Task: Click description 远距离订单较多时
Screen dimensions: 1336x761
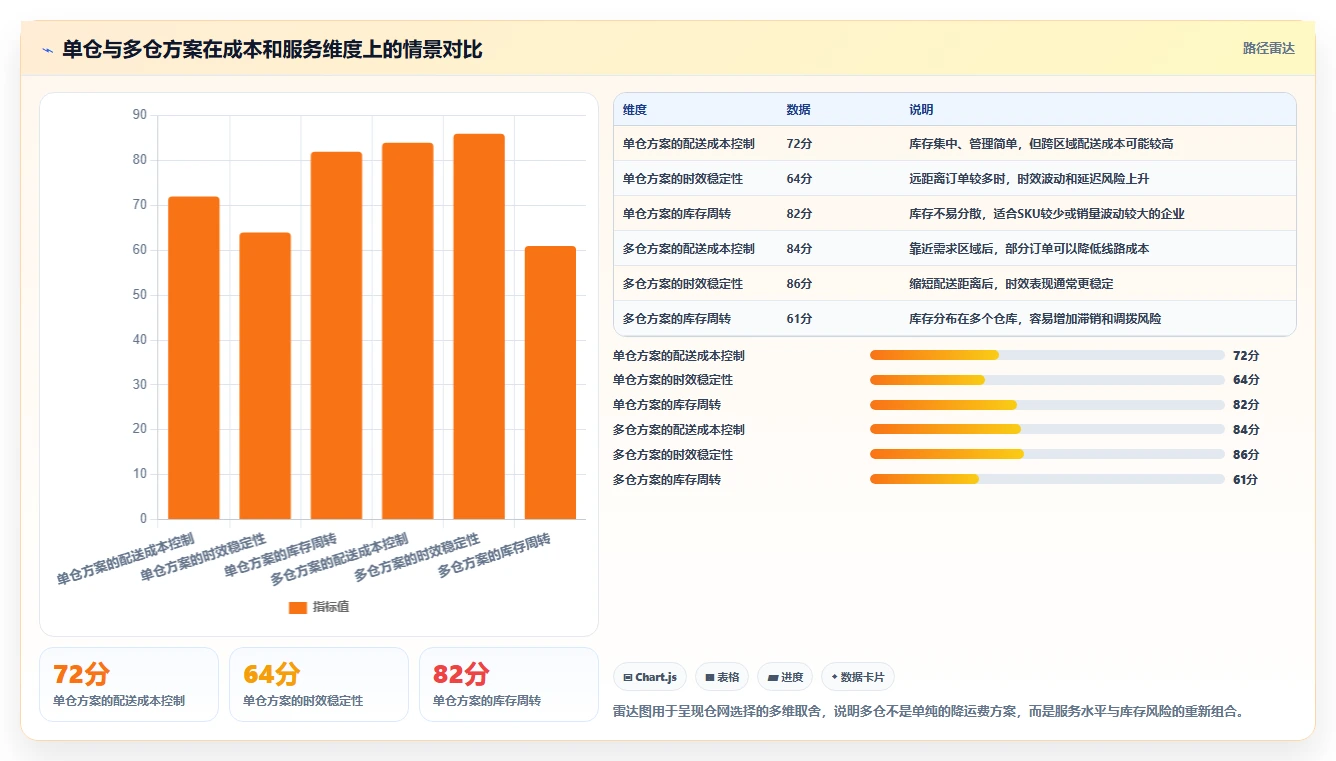Action: (x=1029, y=179)
